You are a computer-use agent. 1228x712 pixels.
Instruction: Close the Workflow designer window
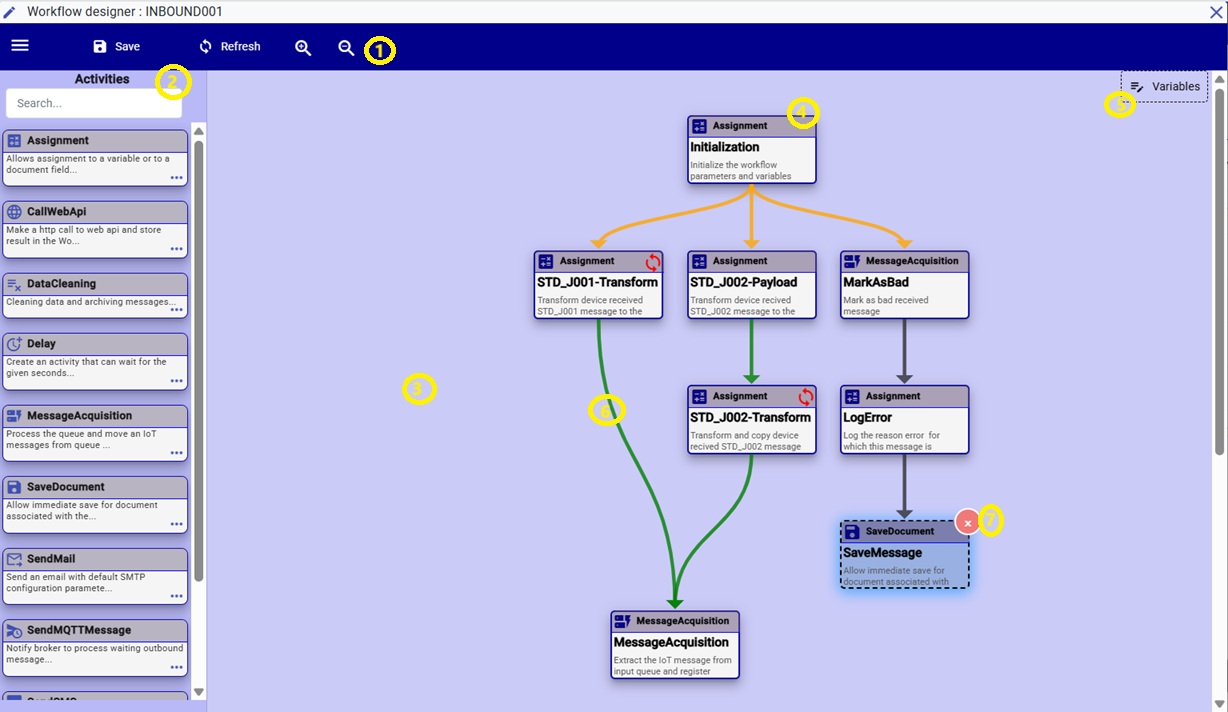click(x=1216, y=12)
